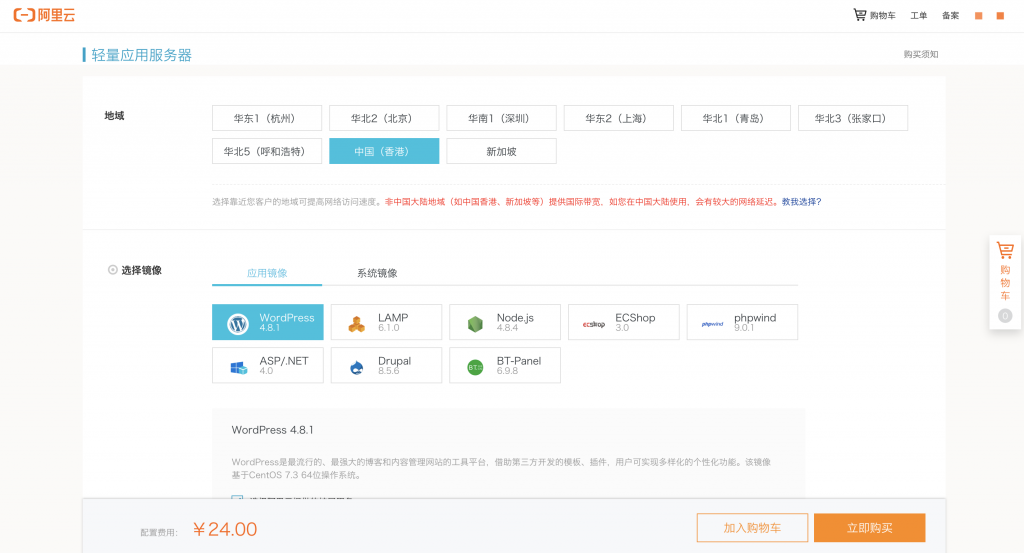Switch to 应用镜像 tab
1024x553 pixels.
[267, 273]
